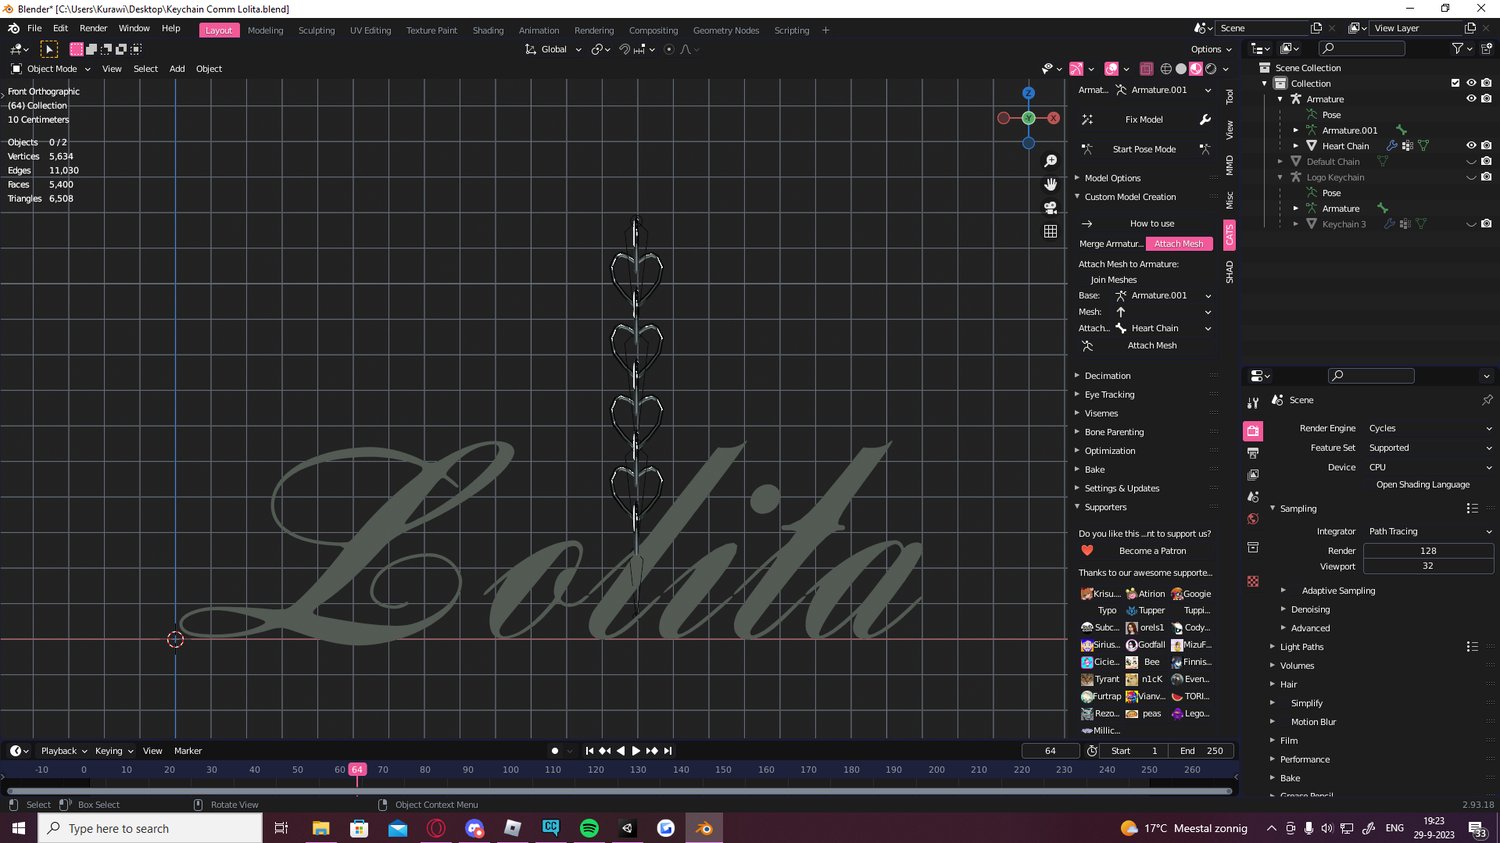
Task: Open Opera browser from the taskbar
Action: [x=436, y=828]
